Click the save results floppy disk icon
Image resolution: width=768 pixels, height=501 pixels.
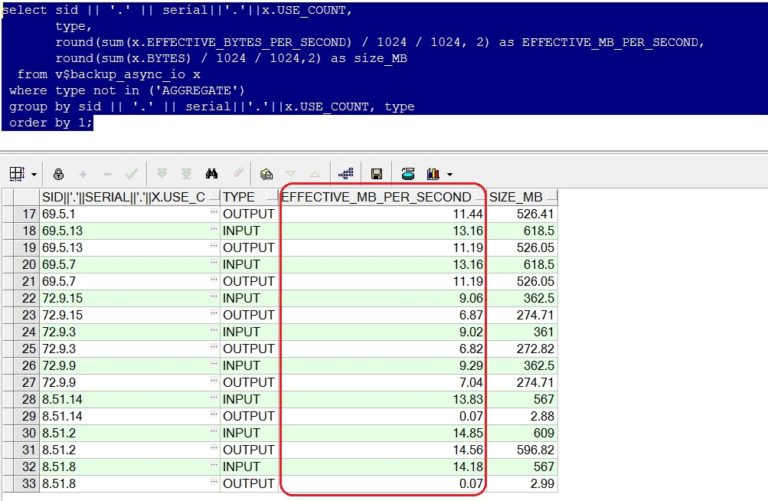[377, 174]
